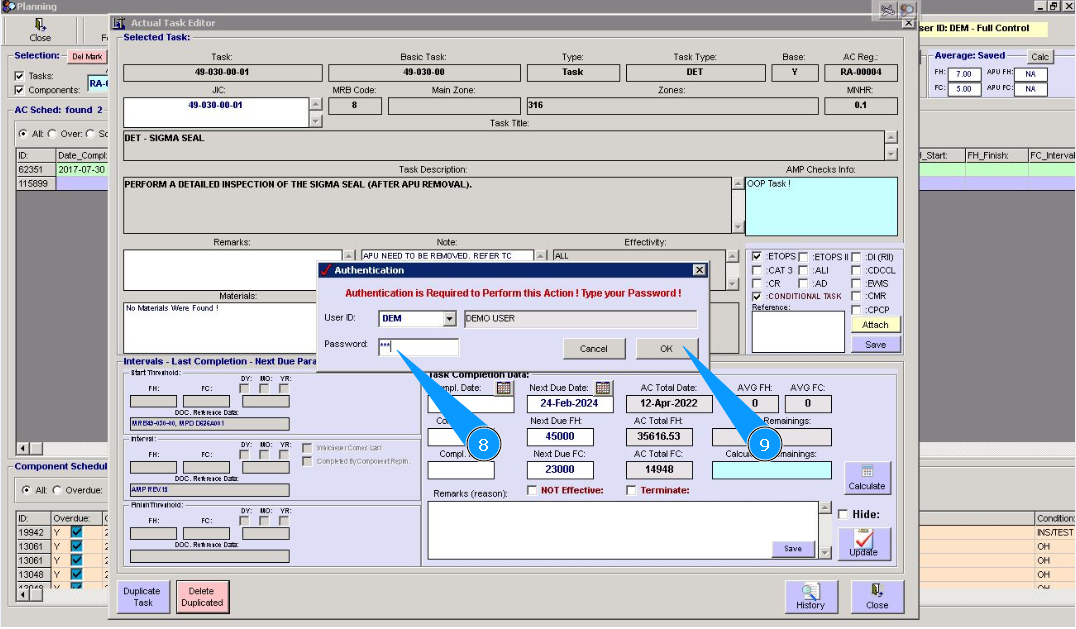Click the Password input field
This screenshot has height=629, width=1076.
pyautogui.click(x=419, y=346)
